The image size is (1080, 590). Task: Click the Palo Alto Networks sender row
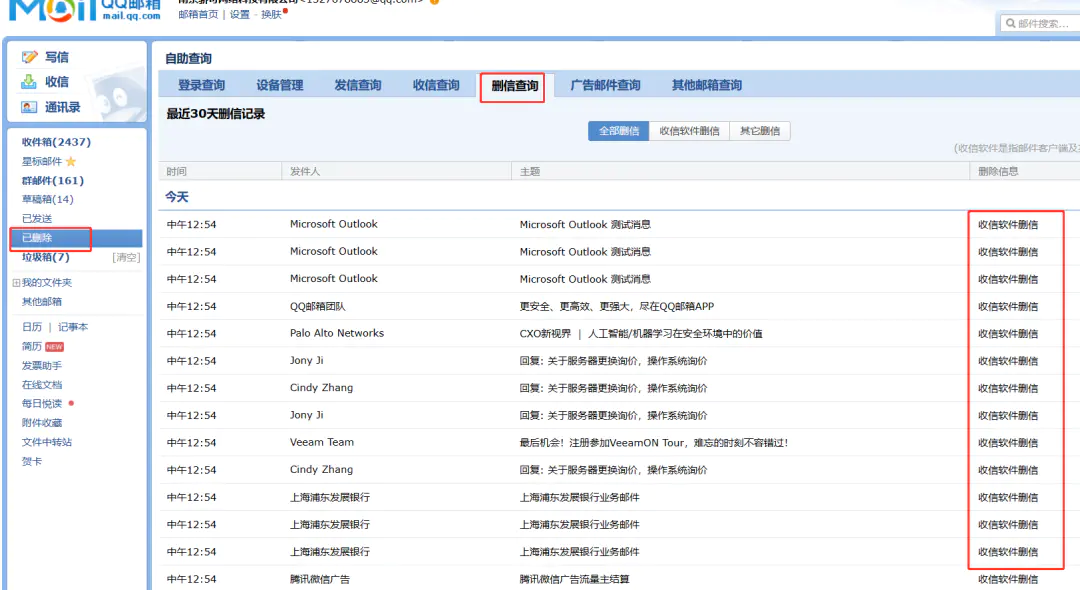(337, 333)
